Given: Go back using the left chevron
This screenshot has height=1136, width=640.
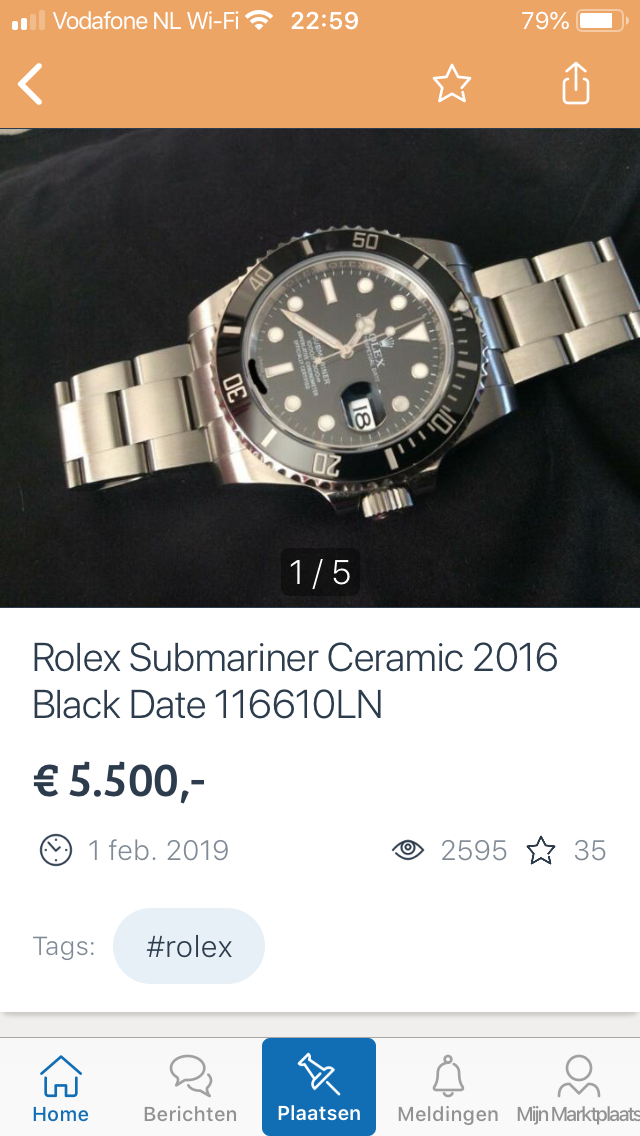Looking at the screenshot, I should [x=30, y=84].
